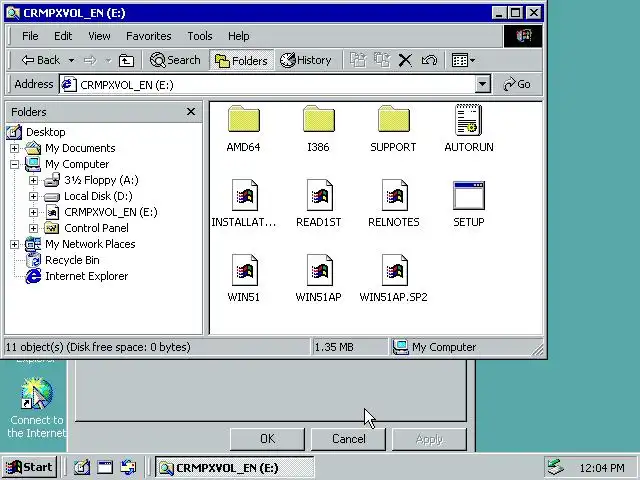Open the Tools menu

click(x=200, y=36)
